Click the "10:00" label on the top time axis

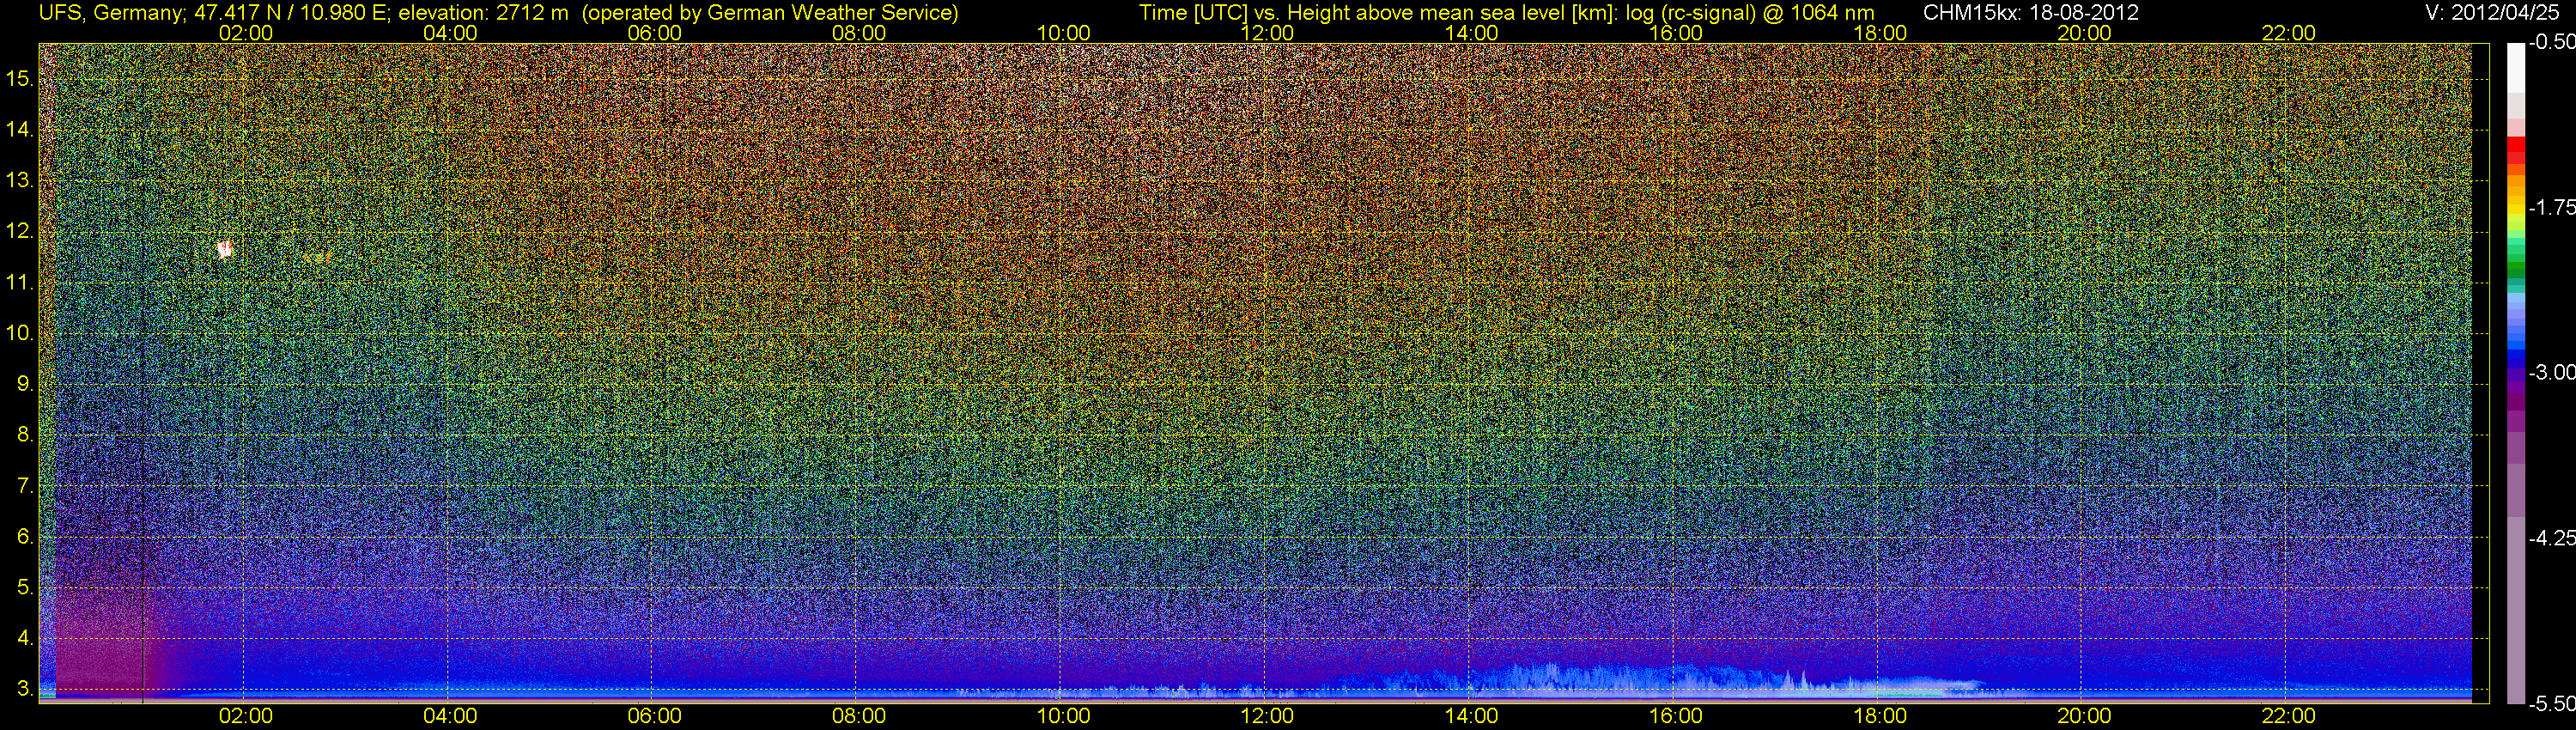click(x=1063, y=33)
